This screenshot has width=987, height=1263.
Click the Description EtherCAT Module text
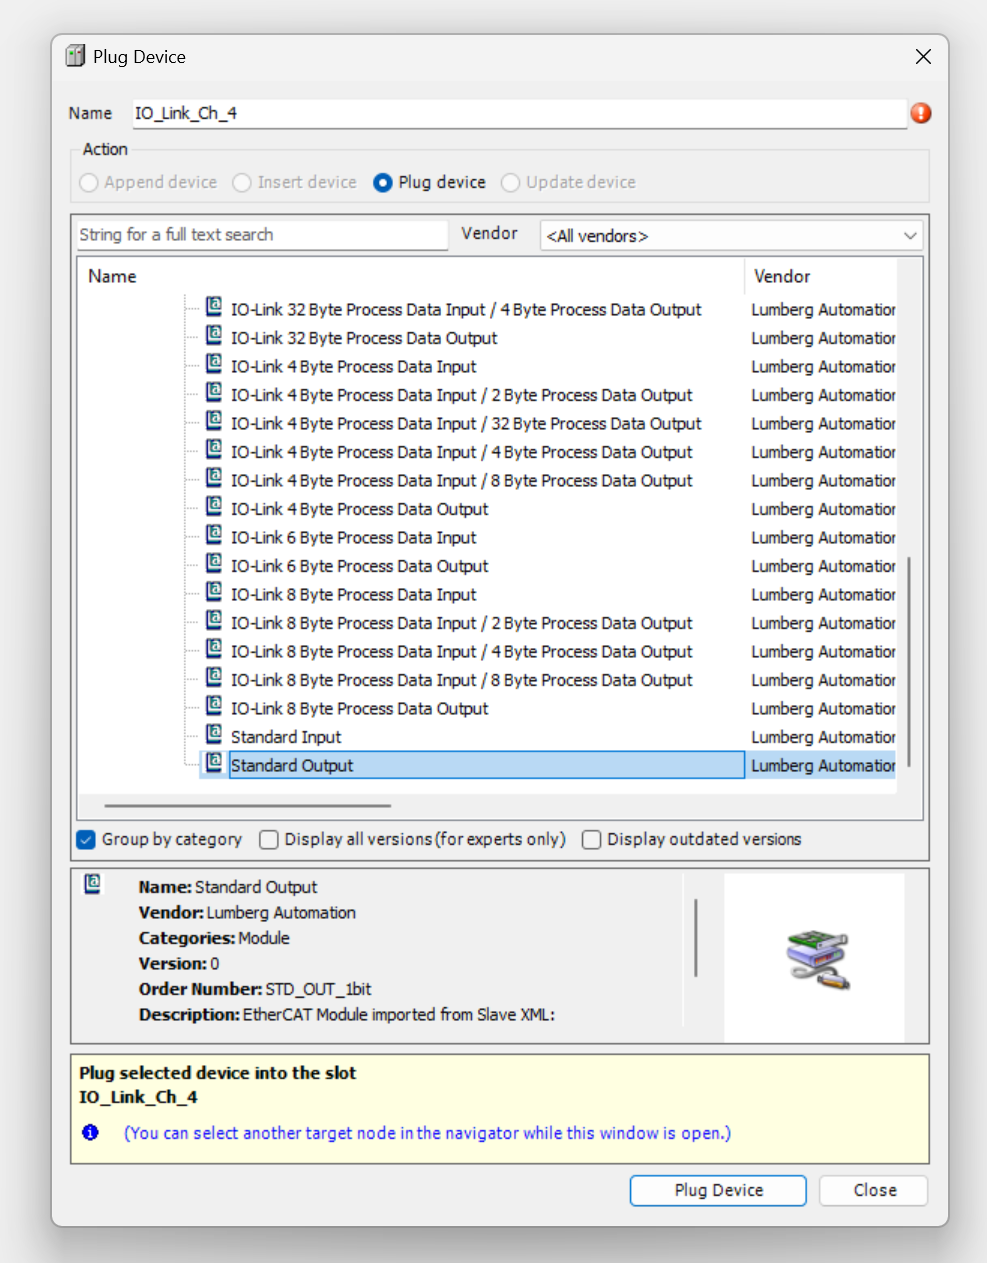tap(346, 1015)
